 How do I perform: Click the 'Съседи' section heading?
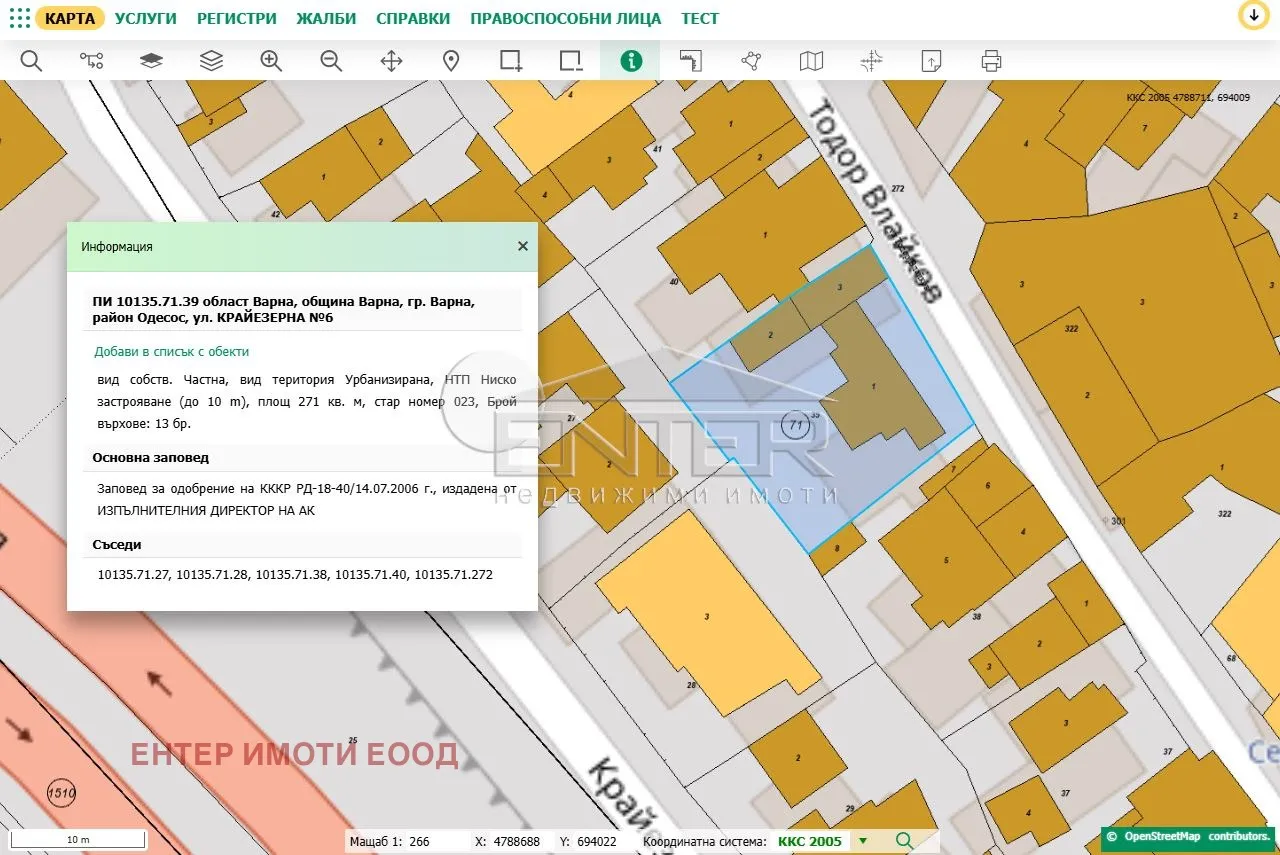[117, 545]
